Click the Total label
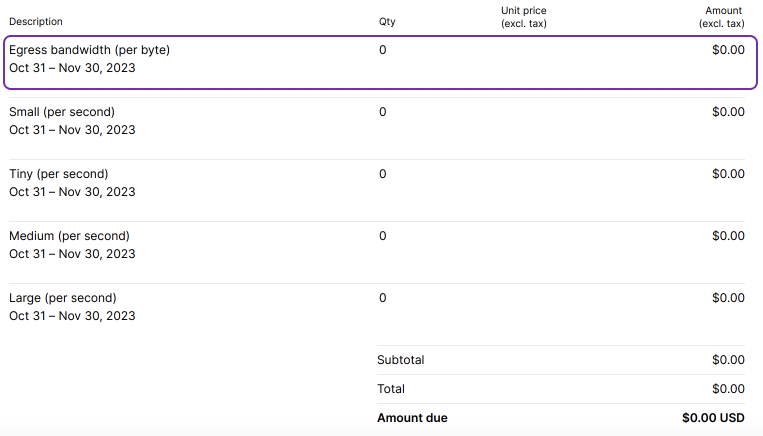Image resolution: width=763 pixels, height=436 pixels. tap(391, 389)
